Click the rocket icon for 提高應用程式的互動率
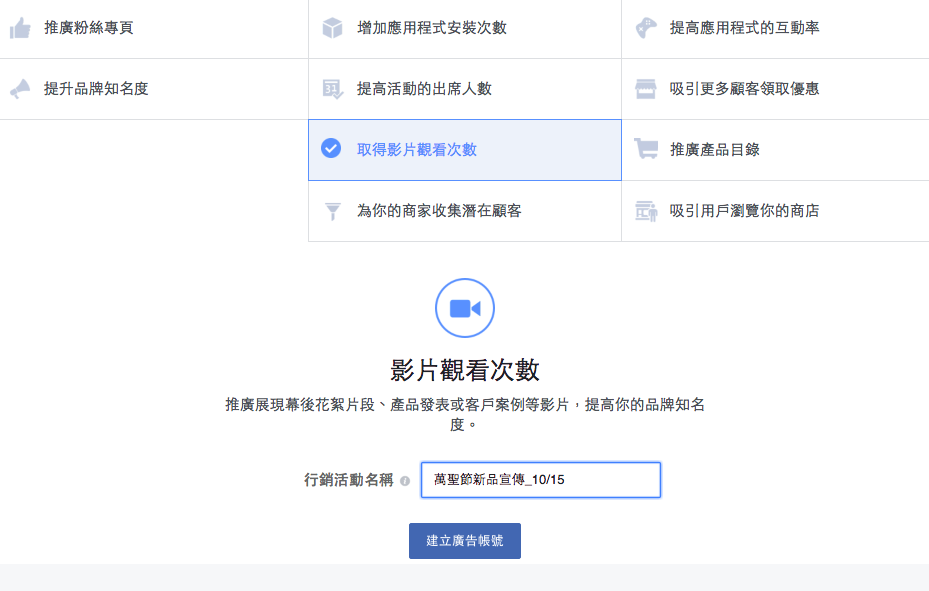Image resolution: width=929 pixels, height=591 pixels. coord(644,27)
